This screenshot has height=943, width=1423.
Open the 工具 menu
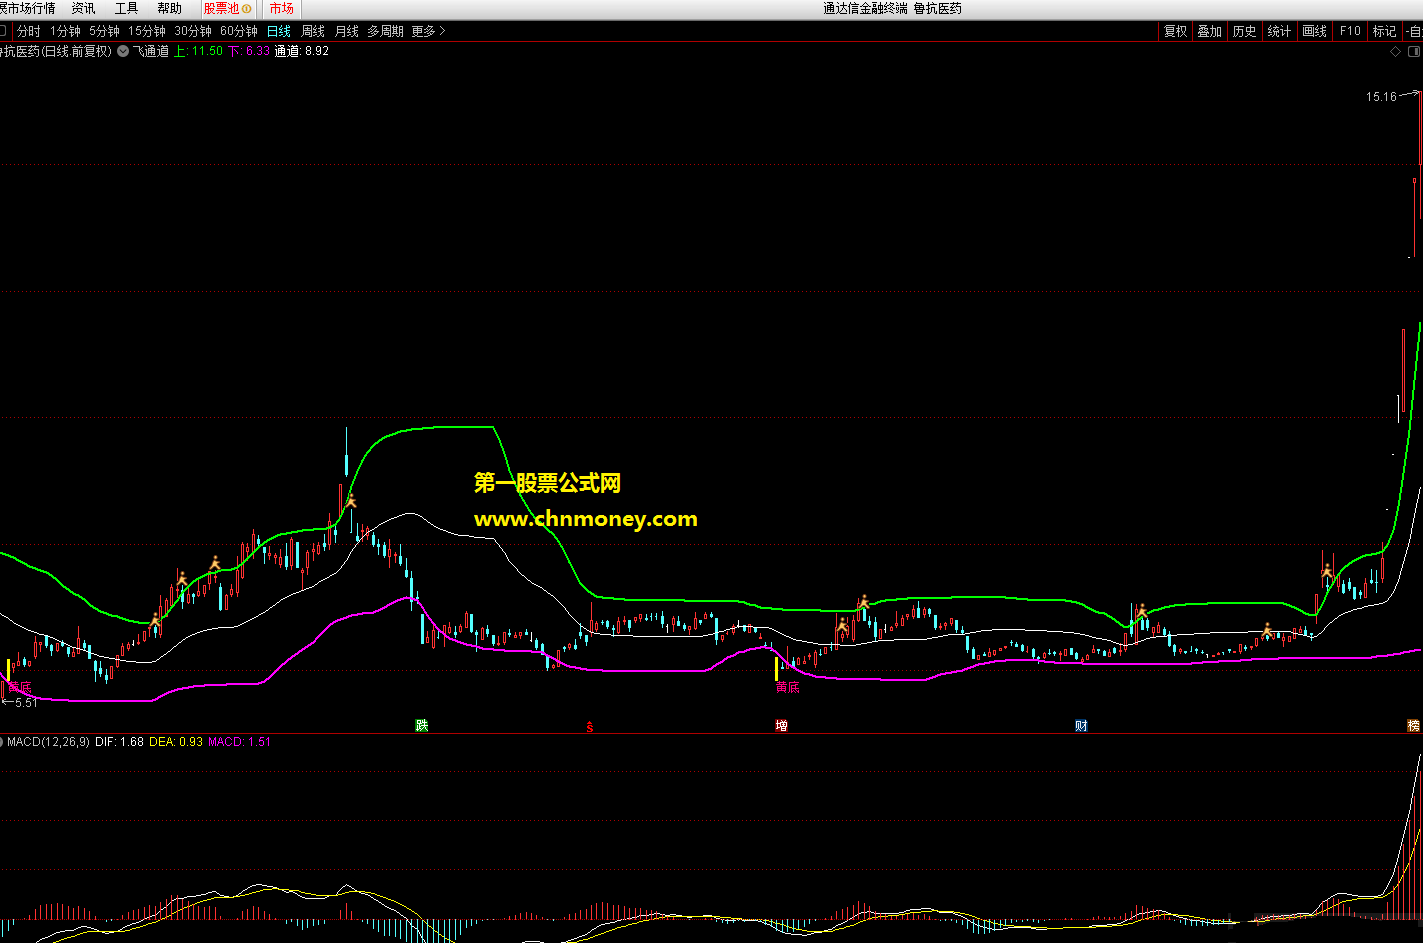point(126,8)
